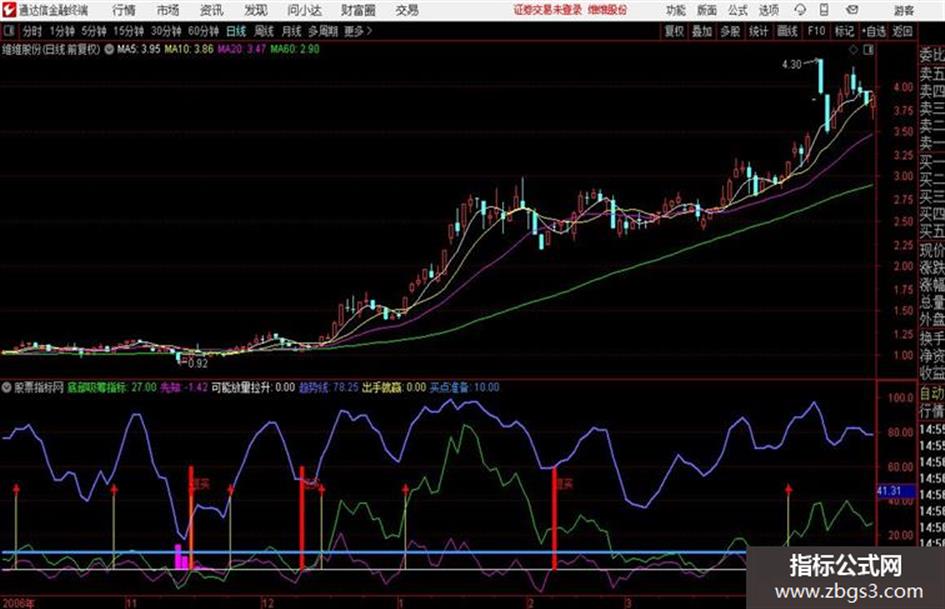
Task: Click the MA20: 3.47 indicator label
Action: click(x=242, y=49)
